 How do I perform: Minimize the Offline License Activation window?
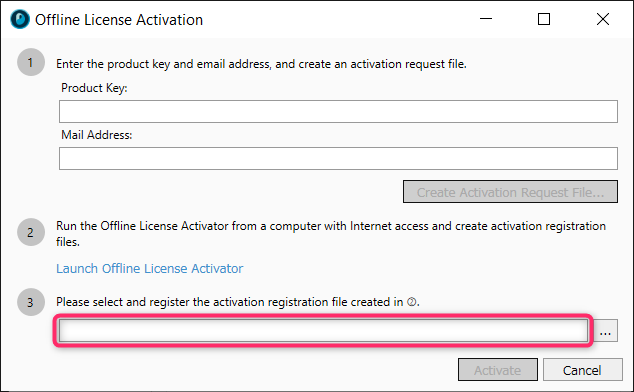[486, 19]
